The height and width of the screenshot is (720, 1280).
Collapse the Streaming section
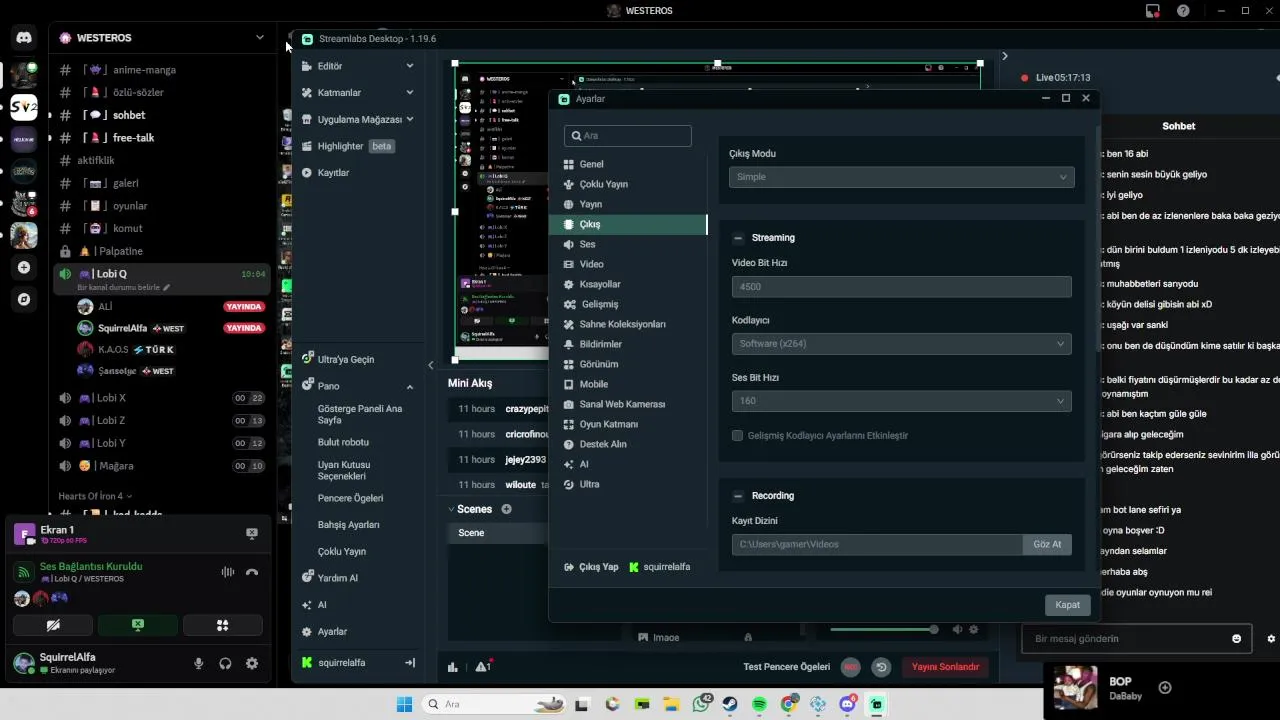tap(738, 238)
